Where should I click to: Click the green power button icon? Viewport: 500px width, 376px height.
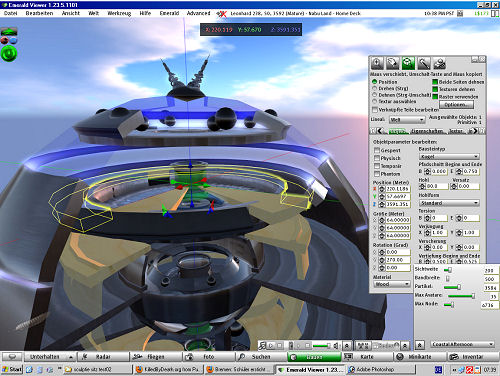tap(9, 54)
